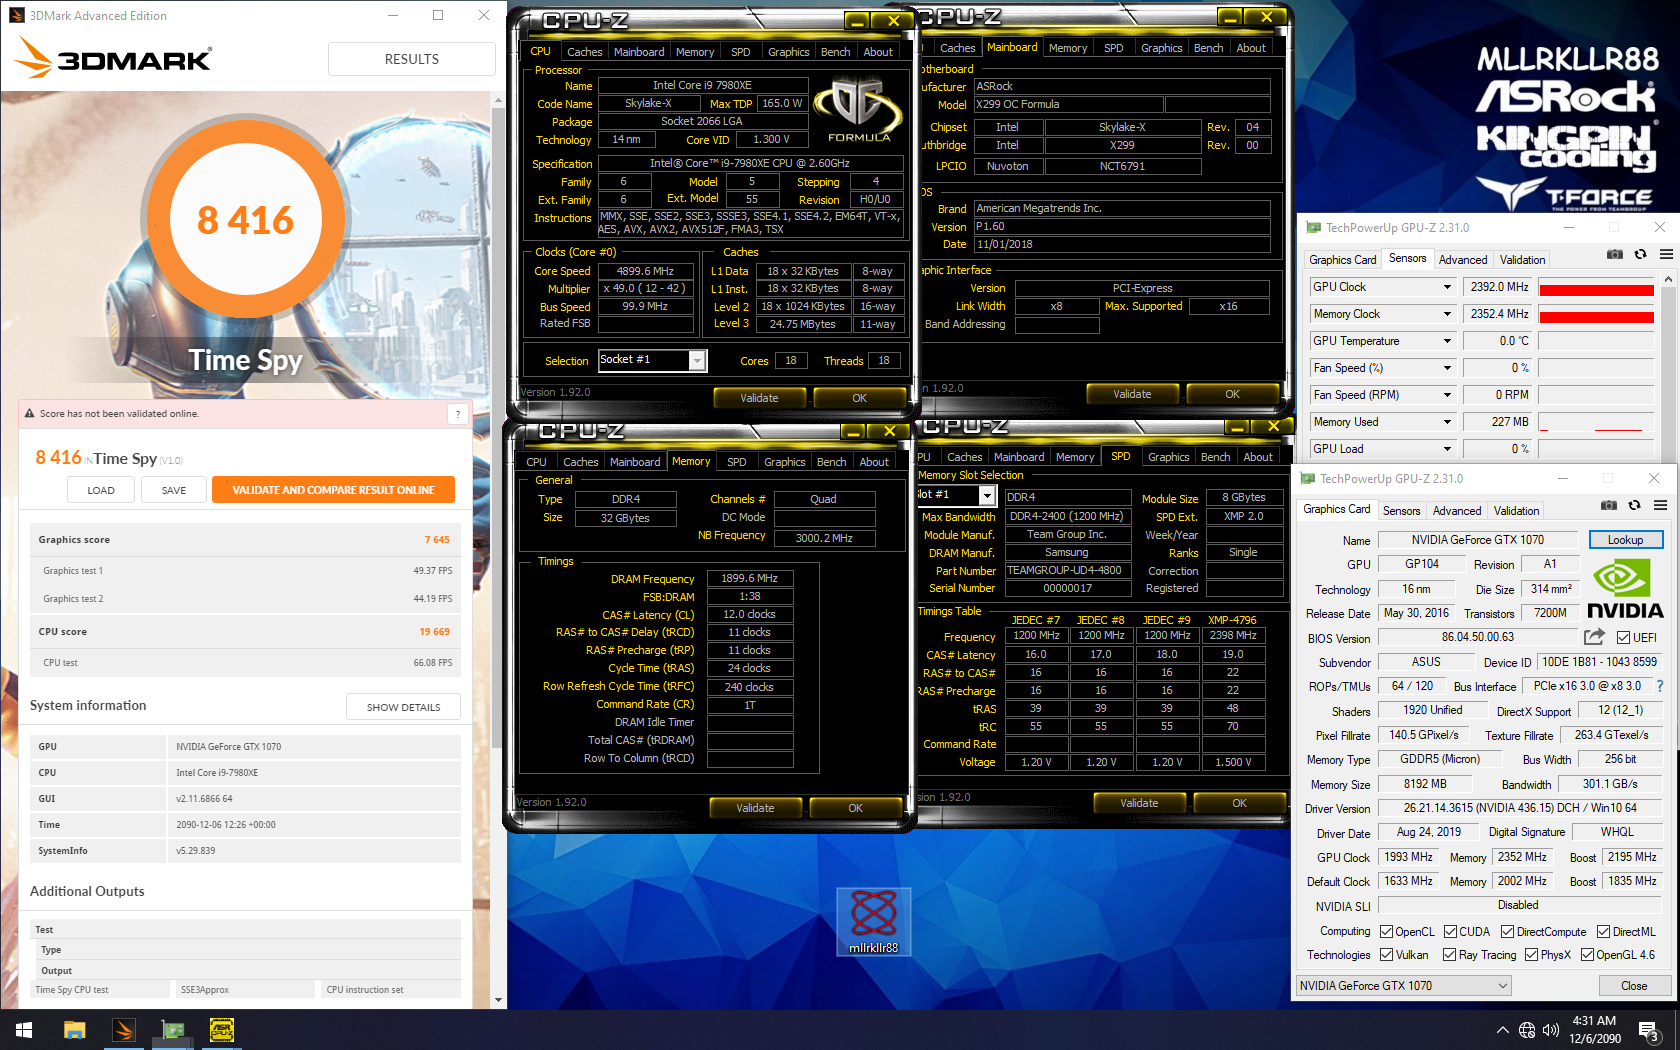
Task: Click the RESULTS box in 3DMark header
Action: (x=411, y=59)
